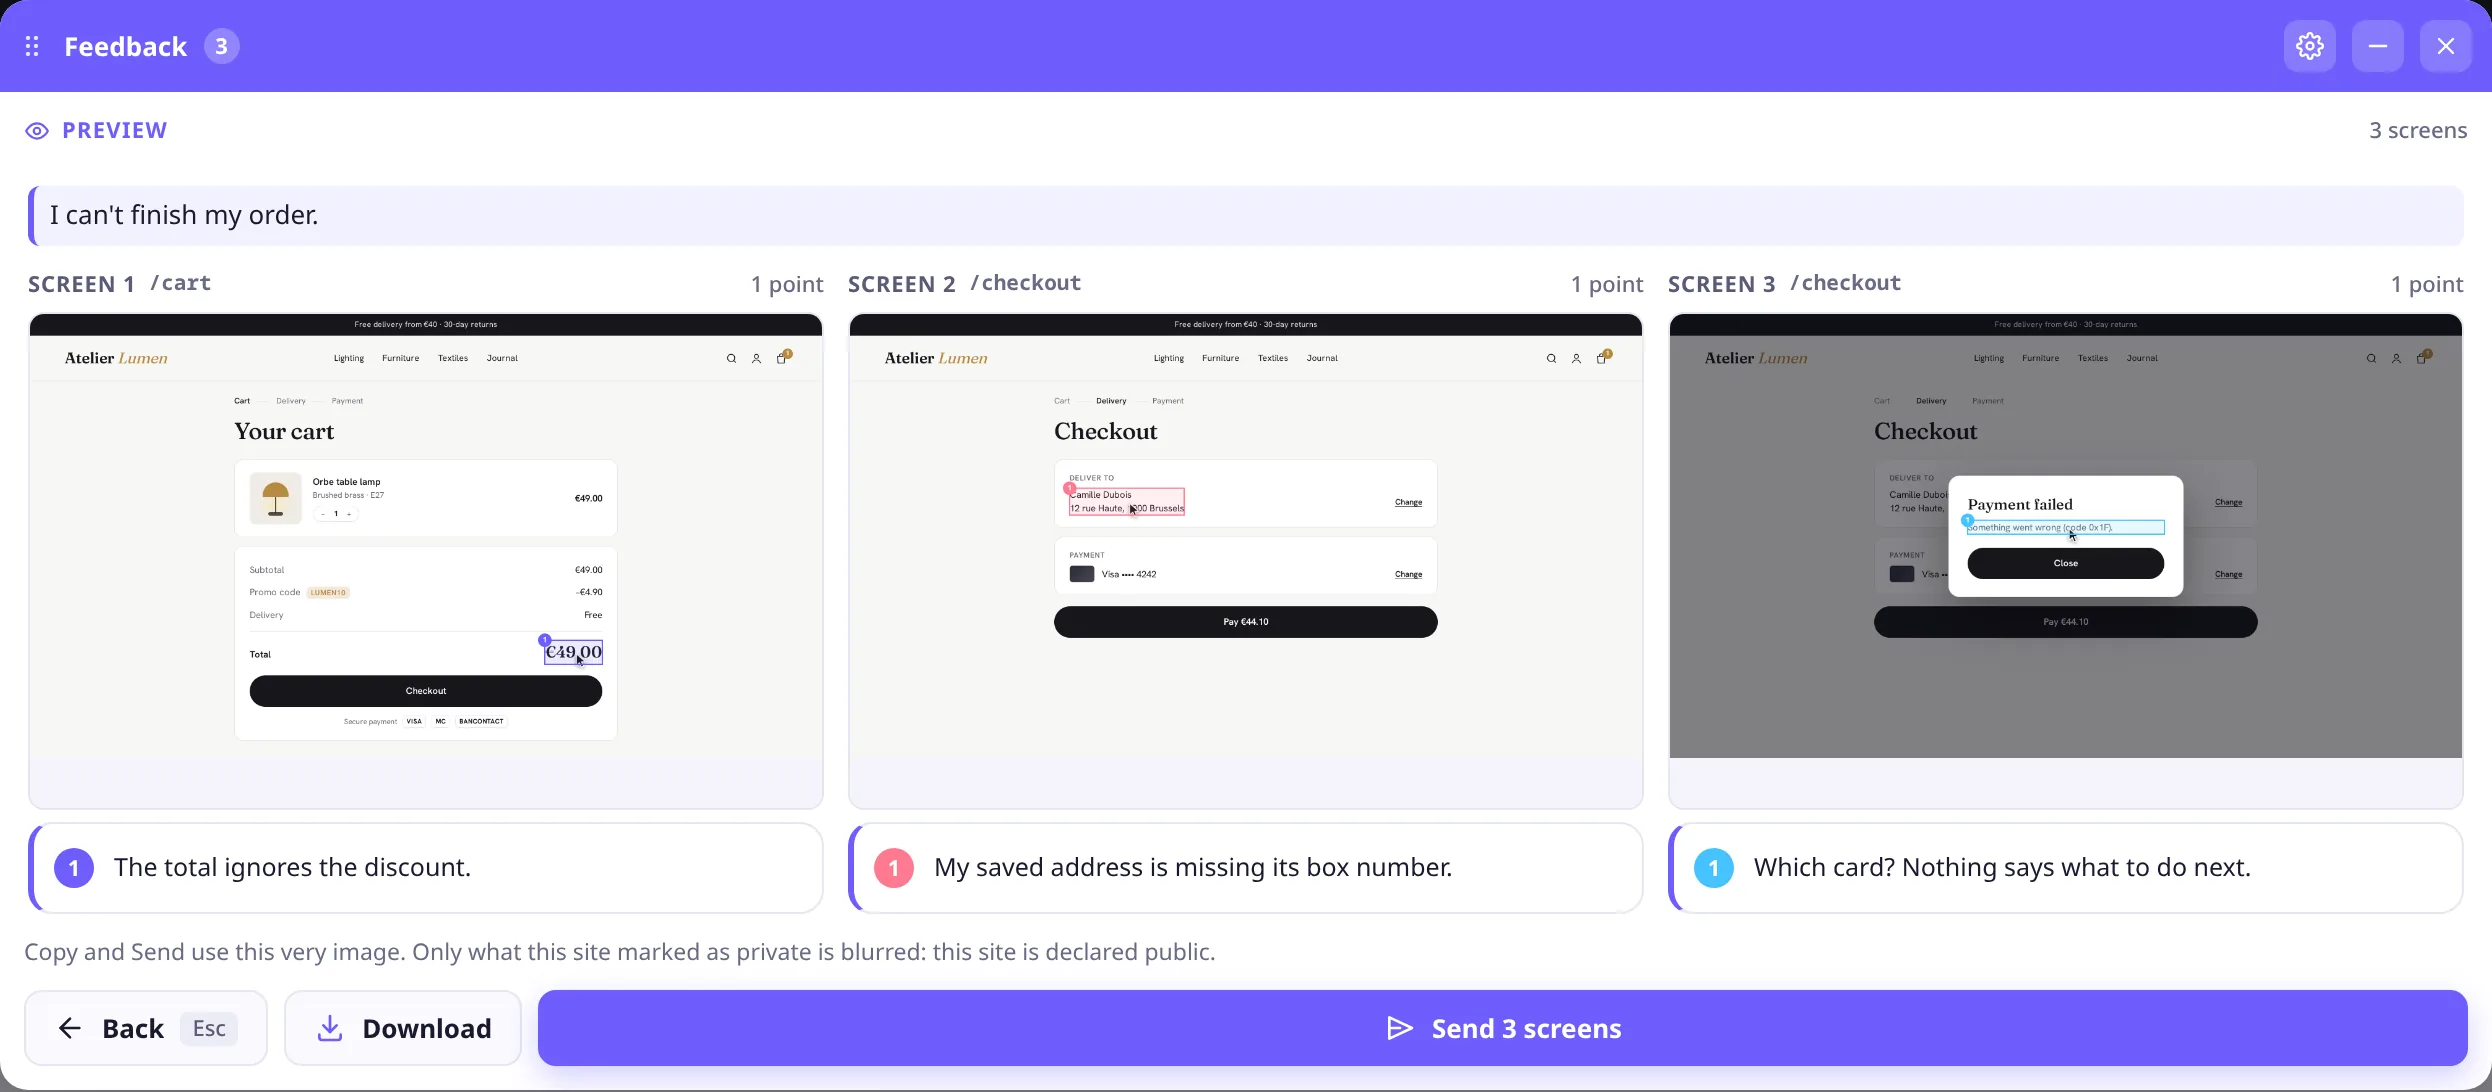Viewport: 2492px width, 1092px height.
Task: Click the purple number 1 marker in Screen 1 comment
Action: [x=74, y=868]
